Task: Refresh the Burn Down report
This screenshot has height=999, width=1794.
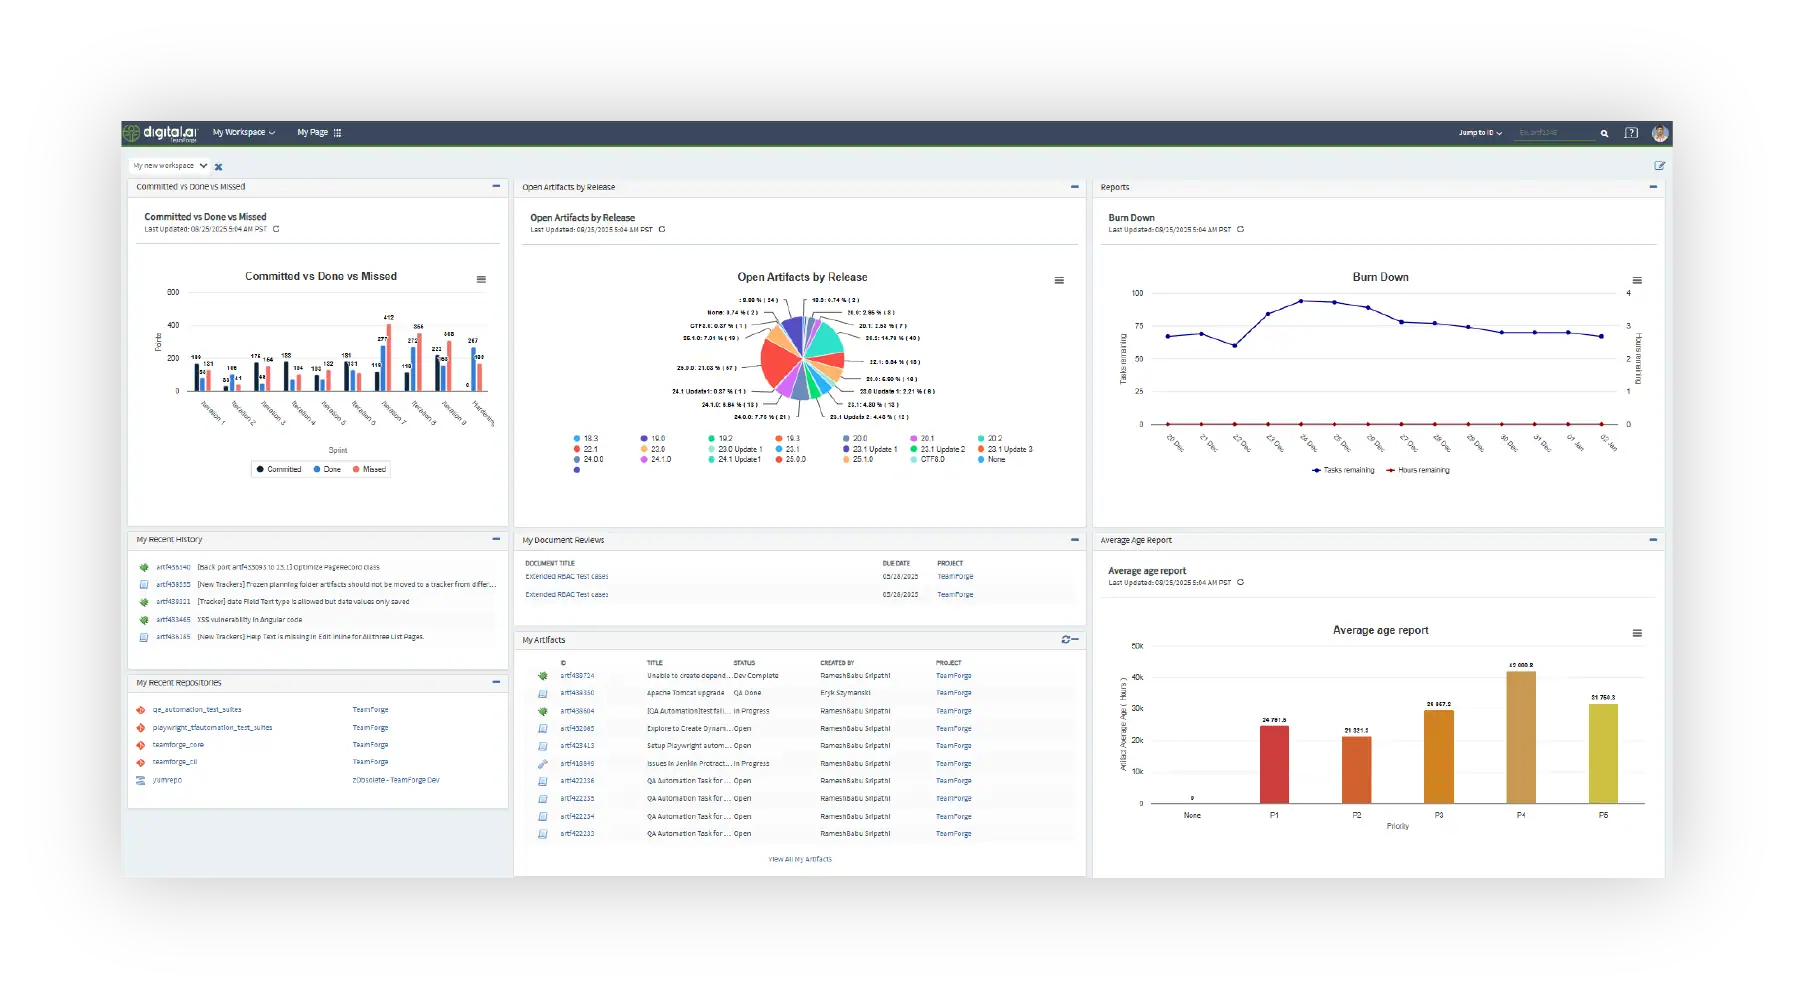Action: pos(1241,230)
